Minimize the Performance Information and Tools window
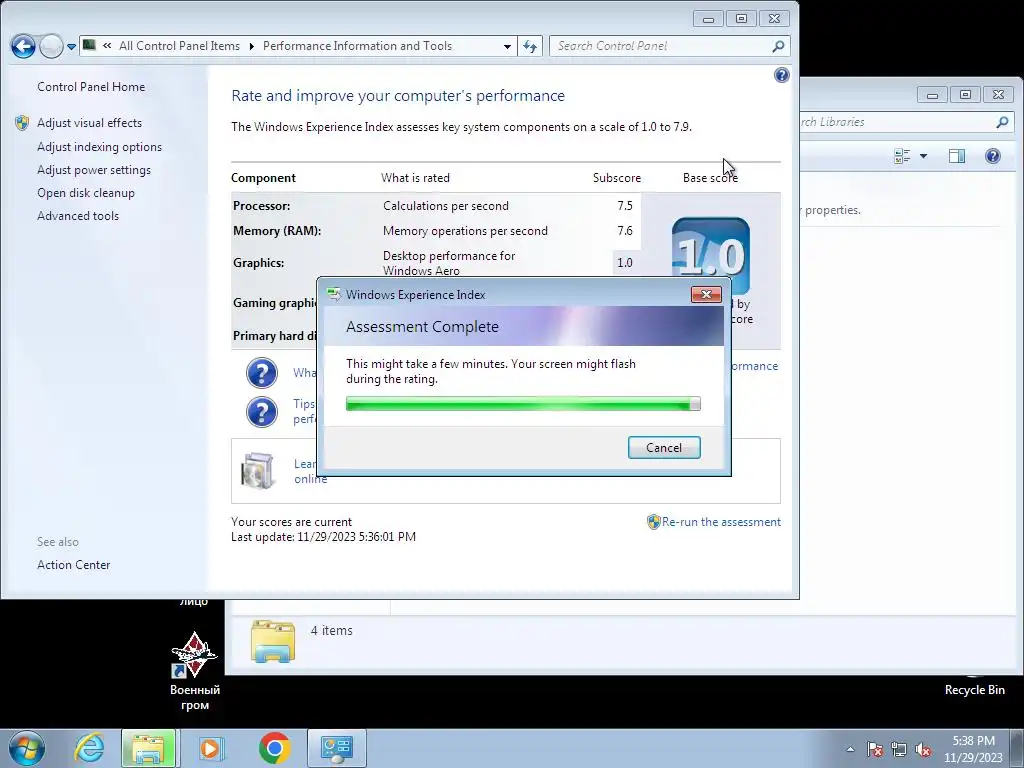 point(708,19)
